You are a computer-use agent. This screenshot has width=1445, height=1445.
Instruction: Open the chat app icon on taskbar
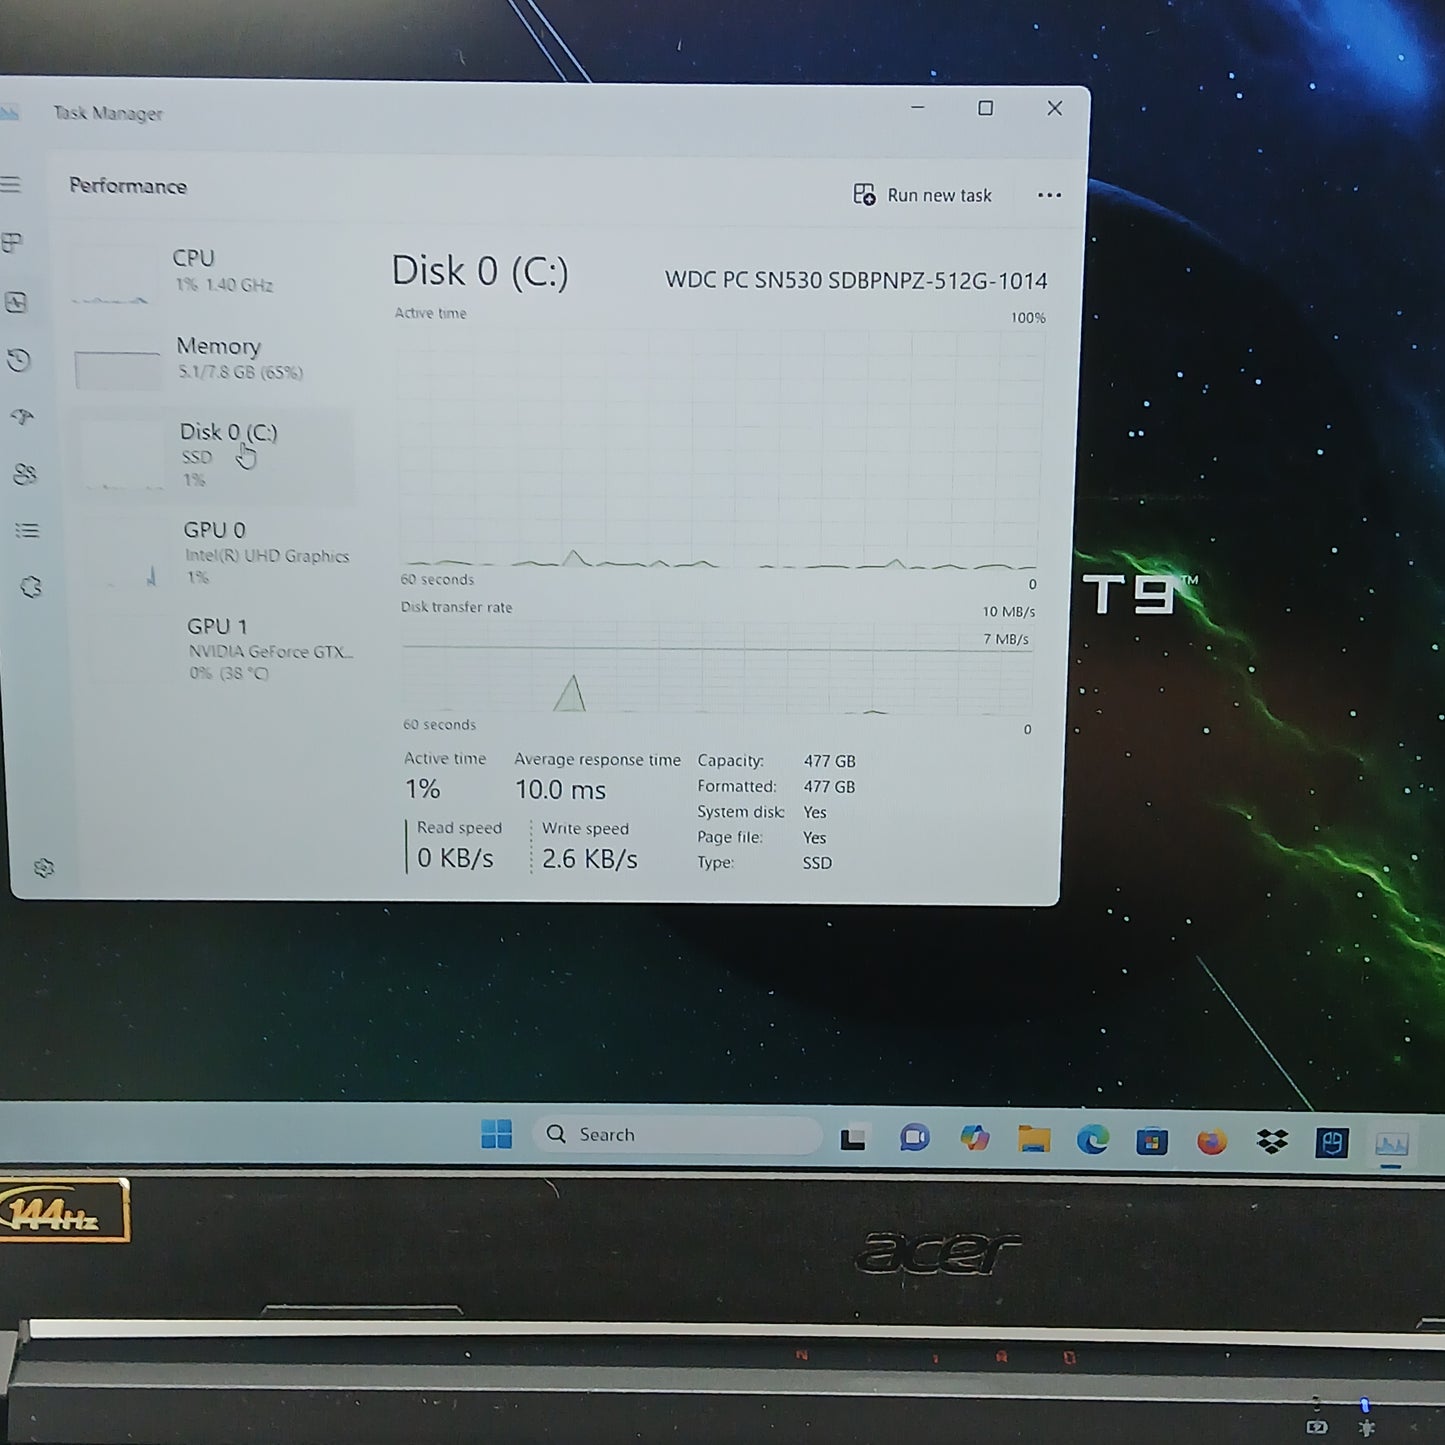pos(914,1138)
